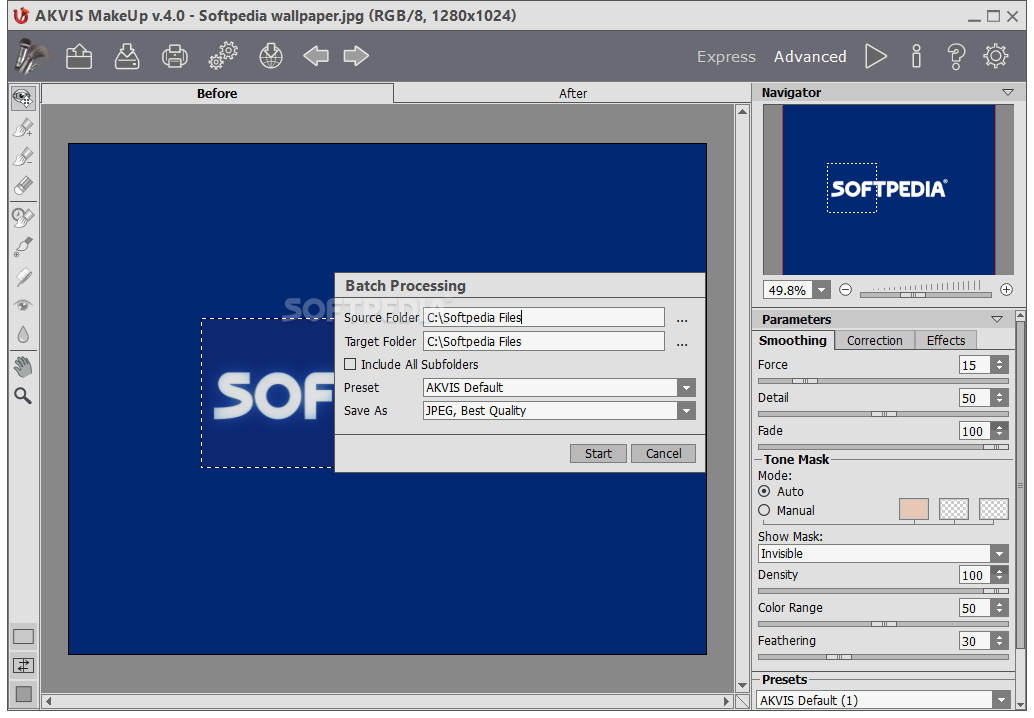Show program info

(917, 57)
